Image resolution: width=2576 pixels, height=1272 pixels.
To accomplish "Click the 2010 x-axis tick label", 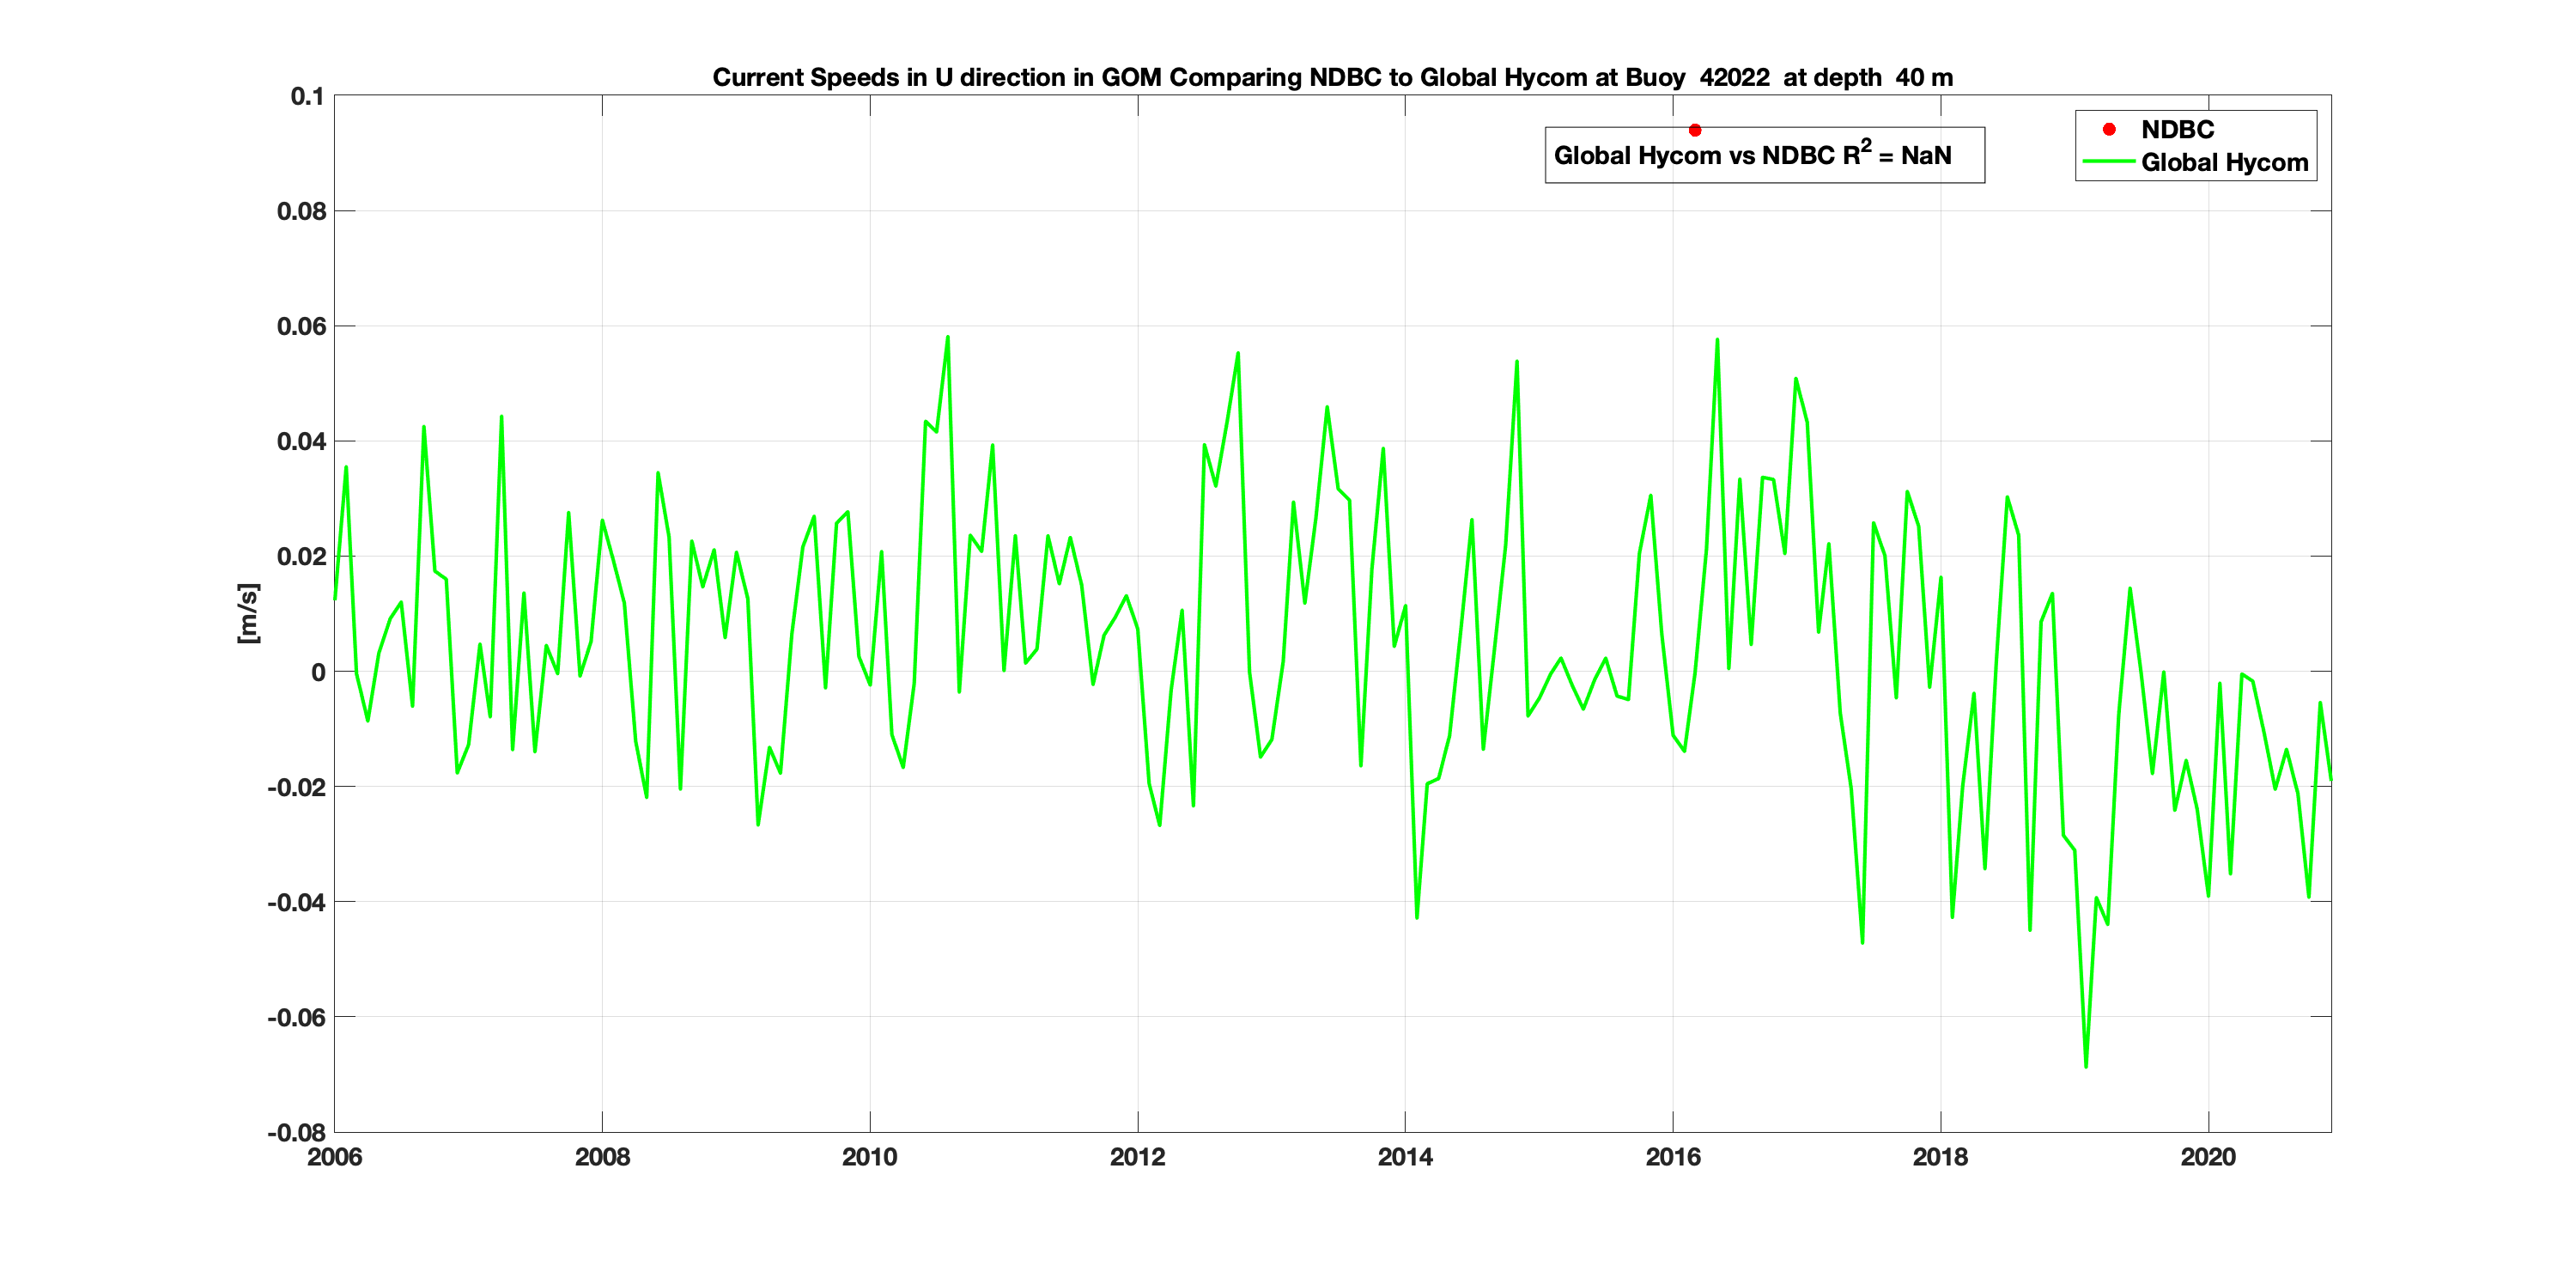I will (869, 1157).
